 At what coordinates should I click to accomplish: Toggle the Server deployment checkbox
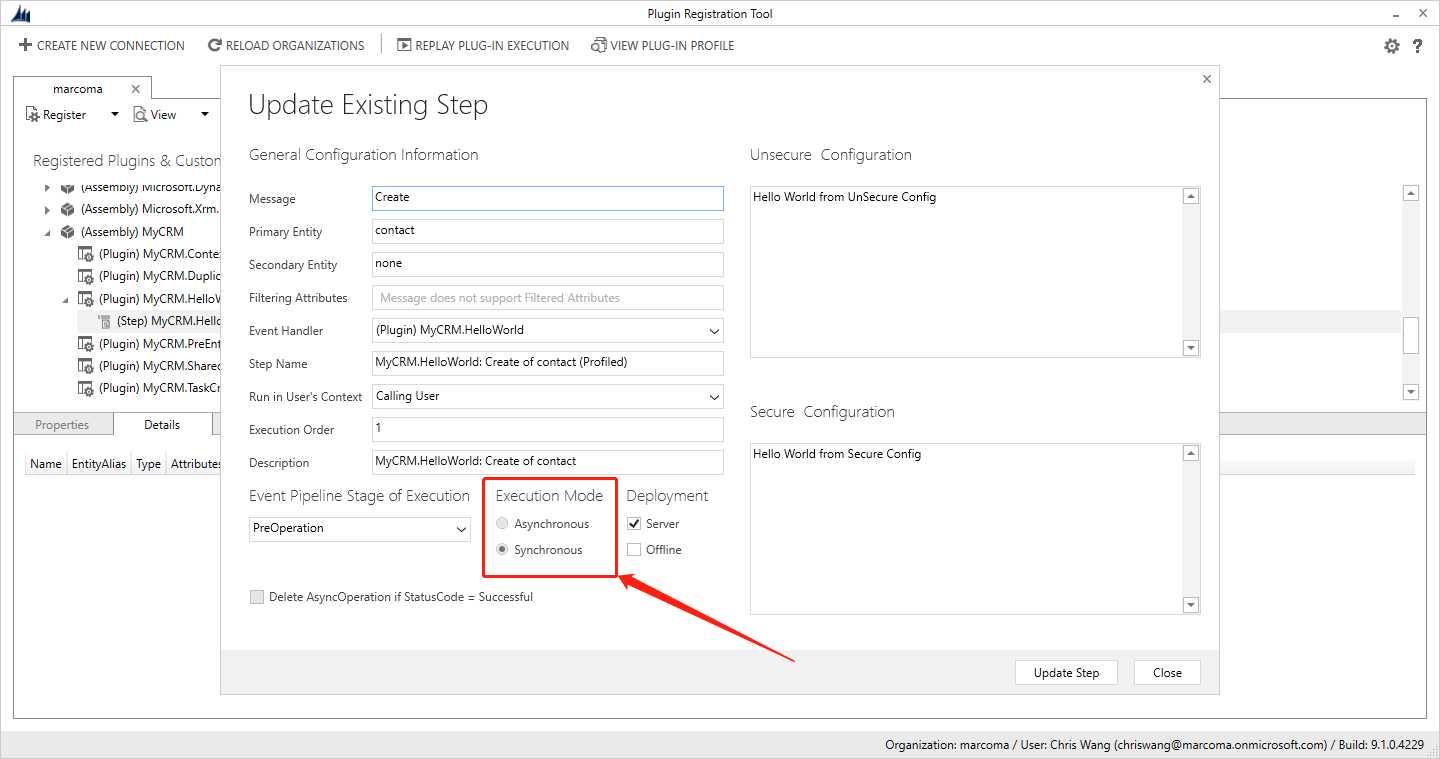click(x=634, y=524)
